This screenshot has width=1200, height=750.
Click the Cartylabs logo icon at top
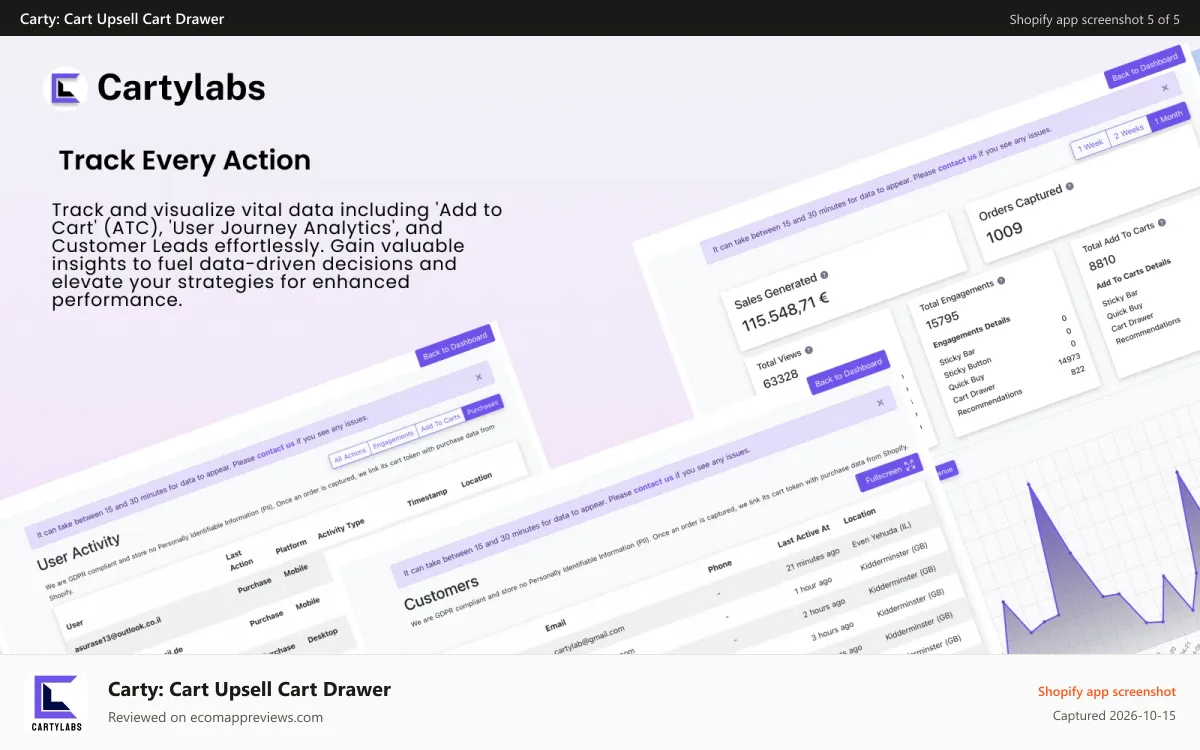pyautogui.click(x=68, y=88)
